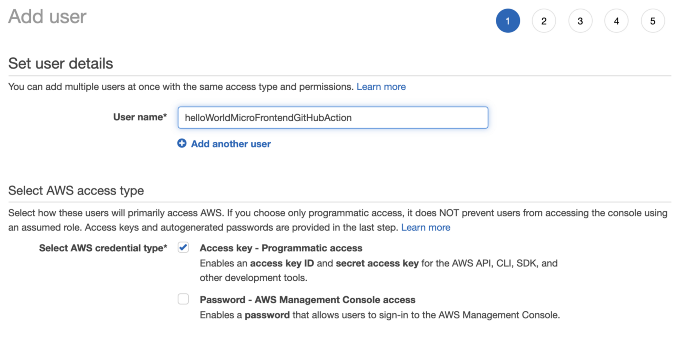Open Learn more link under Set user details
Viewport: 700px width, 360px height.
[381, 87]
